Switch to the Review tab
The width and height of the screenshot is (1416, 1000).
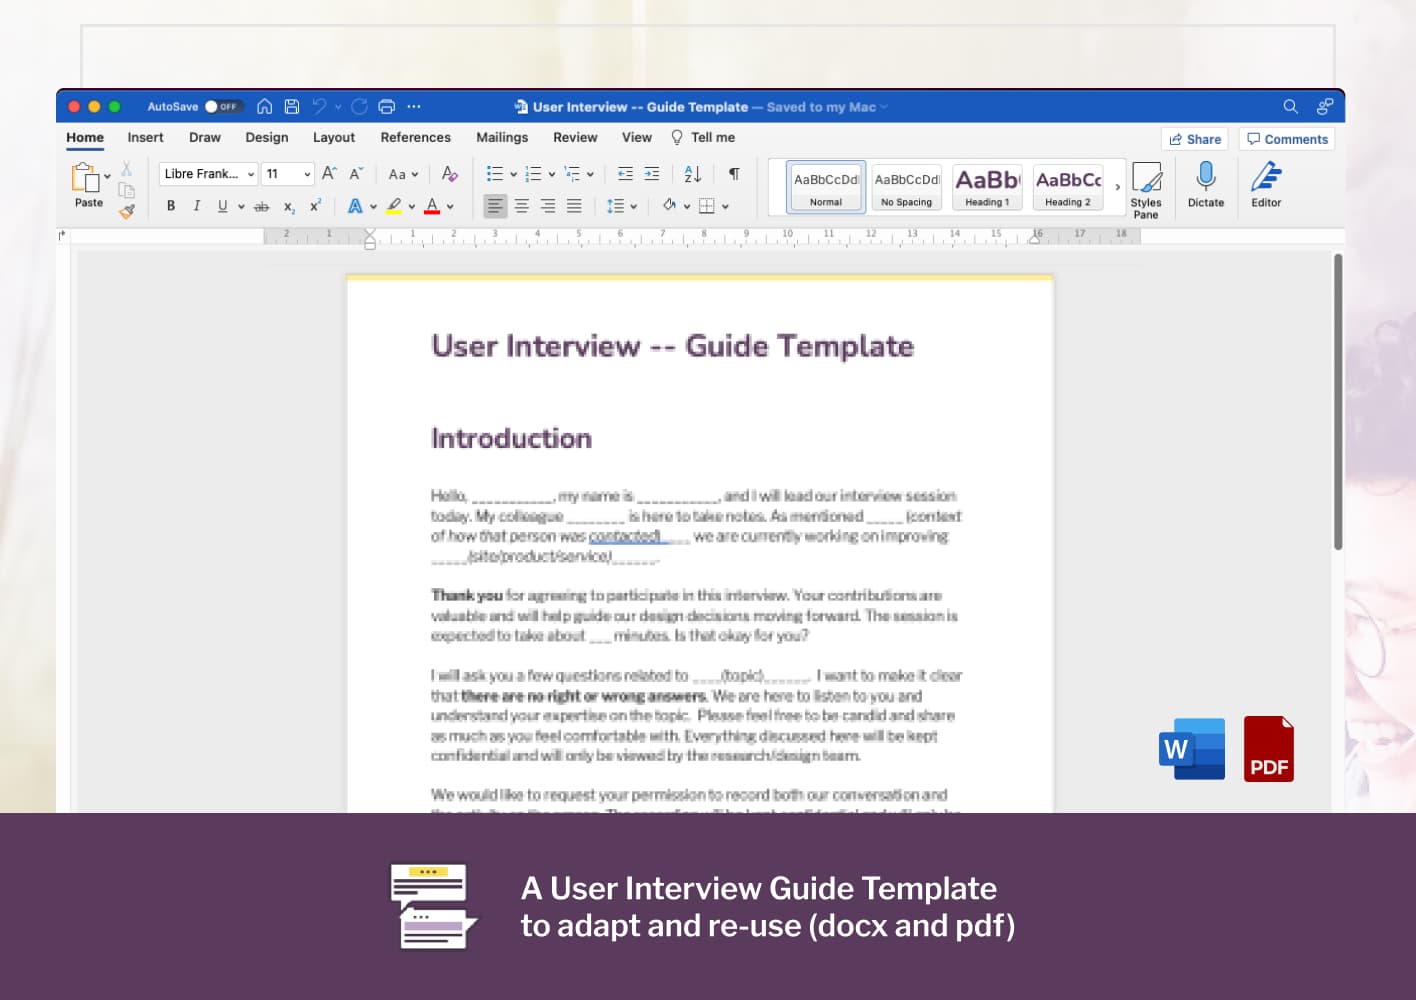[x=575, y=138]
